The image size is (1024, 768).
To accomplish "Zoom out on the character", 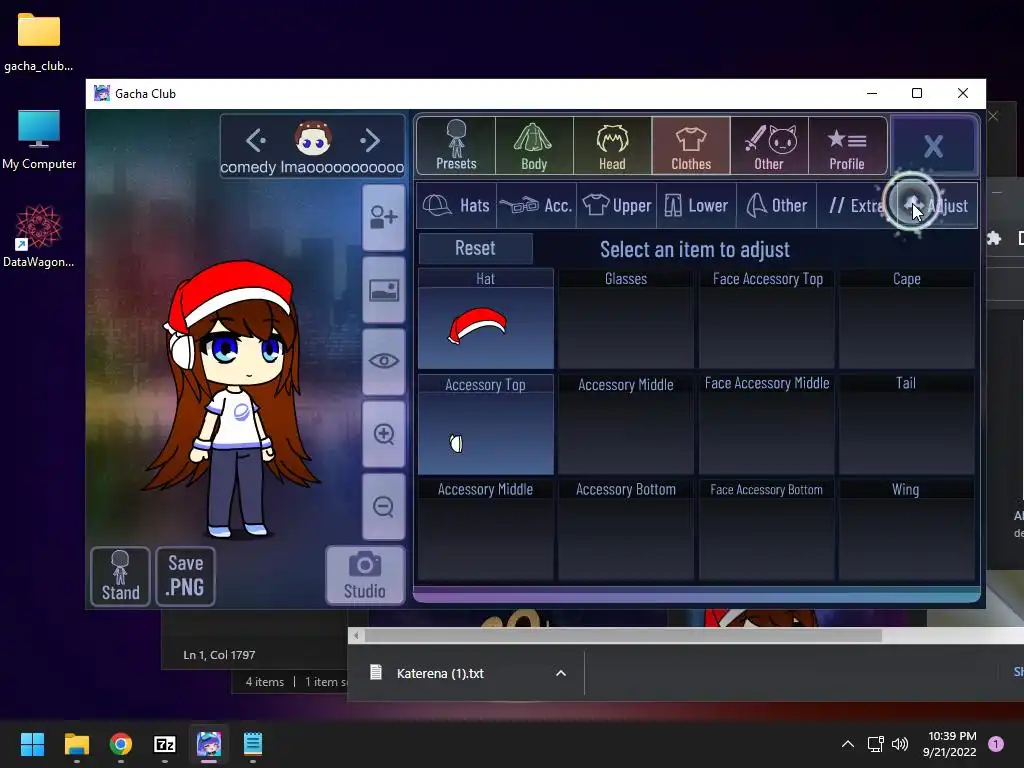I will pyautogui.click(x=384, y=506).
